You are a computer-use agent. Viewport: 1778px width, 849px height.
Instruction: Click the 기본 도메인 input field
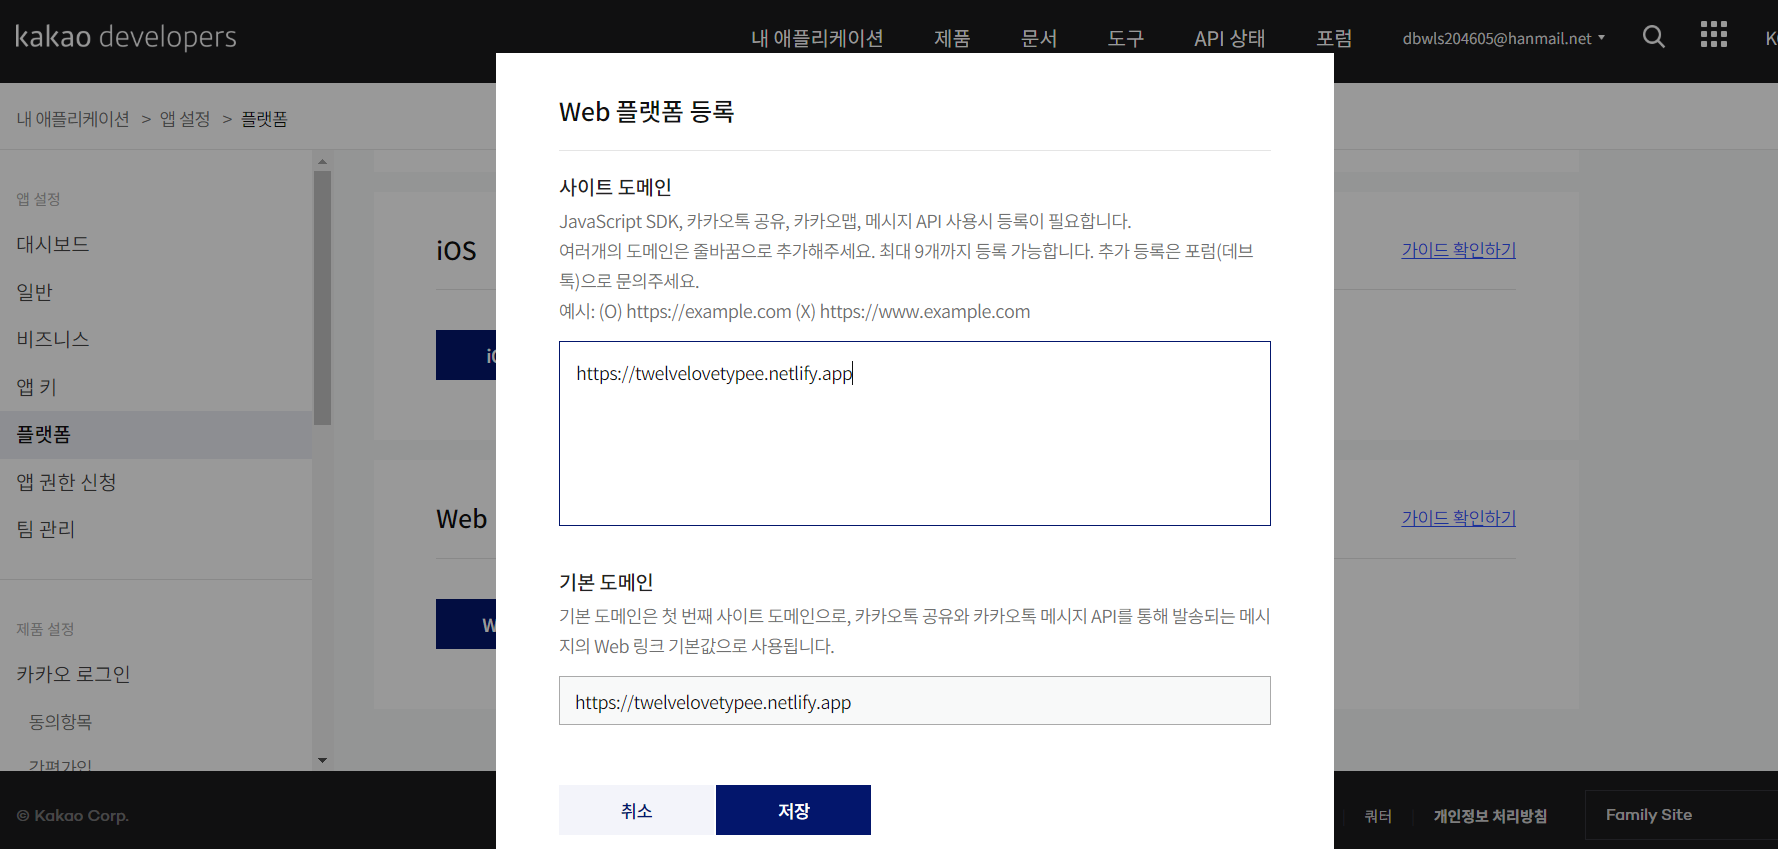tap(915, 701)
